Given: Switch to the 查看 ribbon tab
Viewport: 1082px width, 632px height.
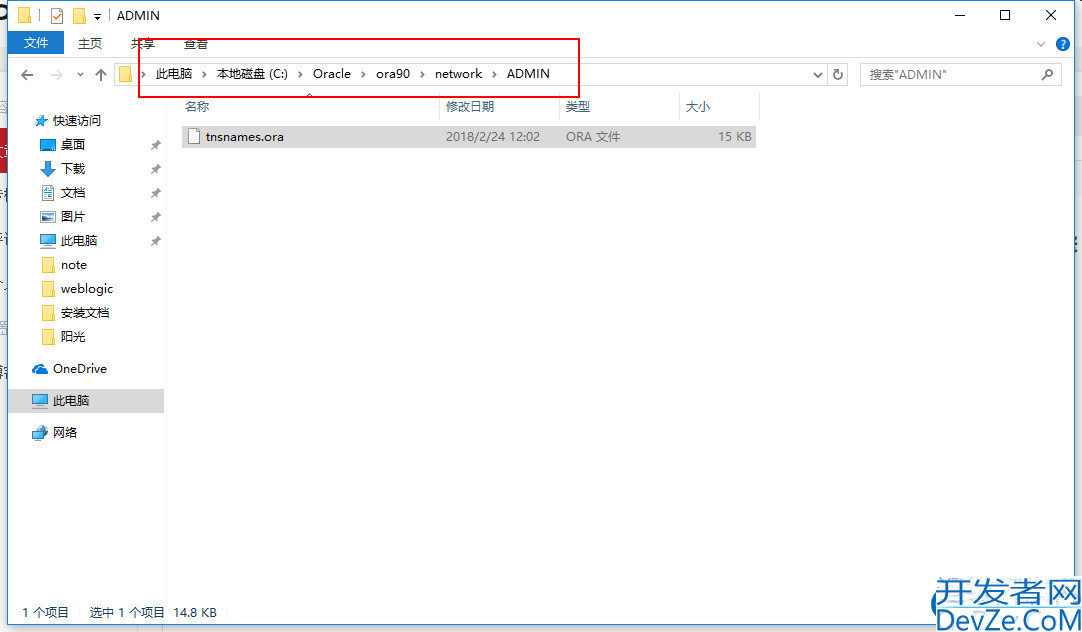Looking at the screenshot, I should coord(196,43).
